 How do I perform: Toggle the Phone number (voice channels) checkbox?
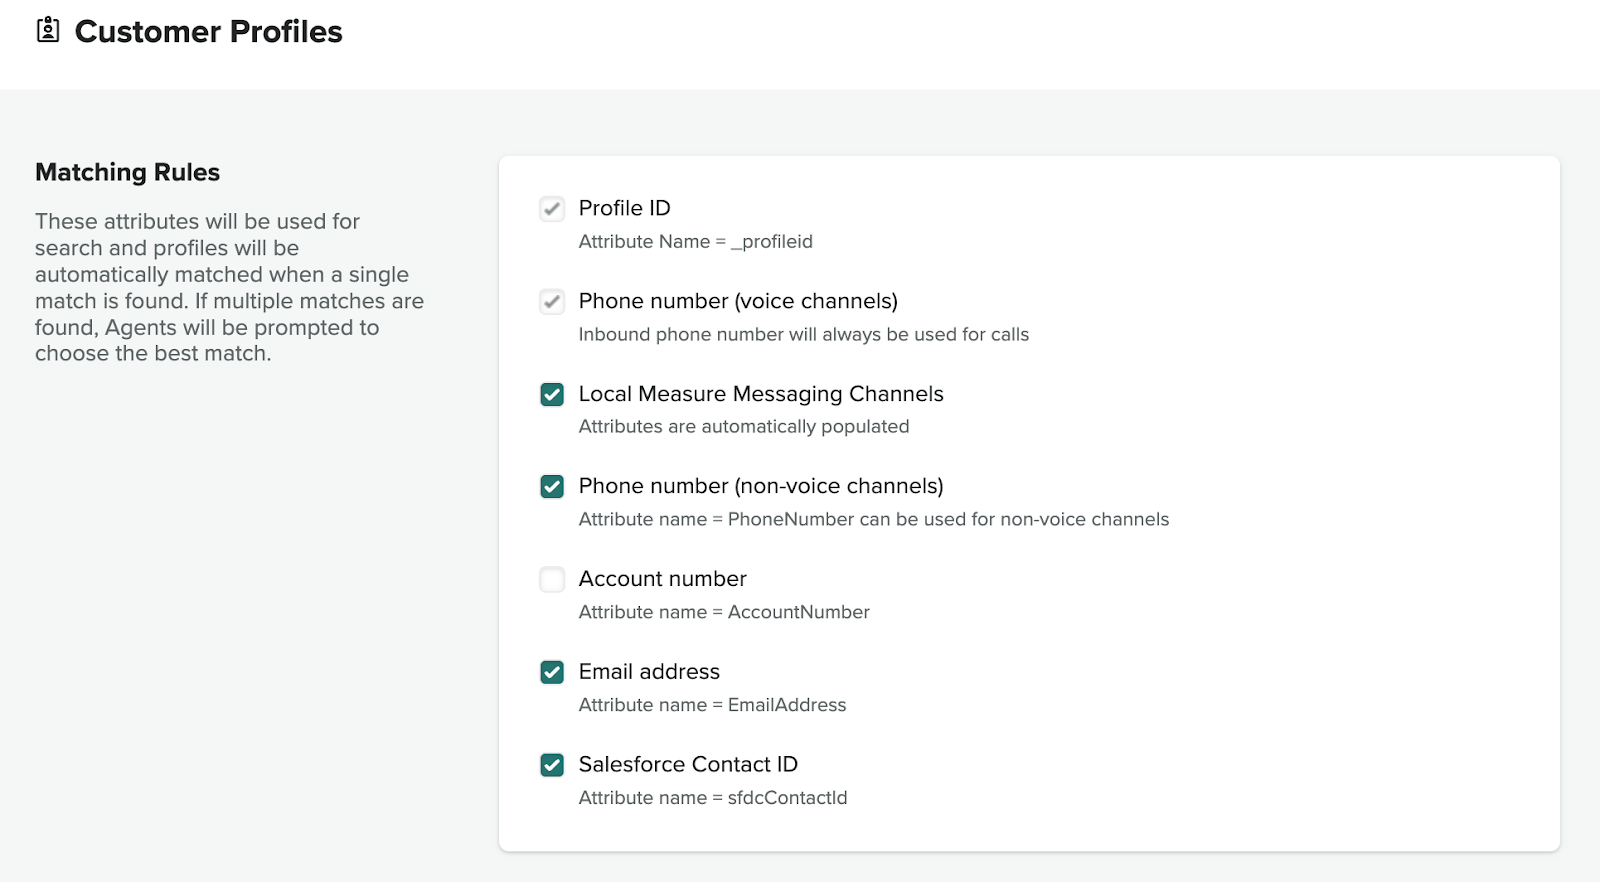tap(552, 302)
